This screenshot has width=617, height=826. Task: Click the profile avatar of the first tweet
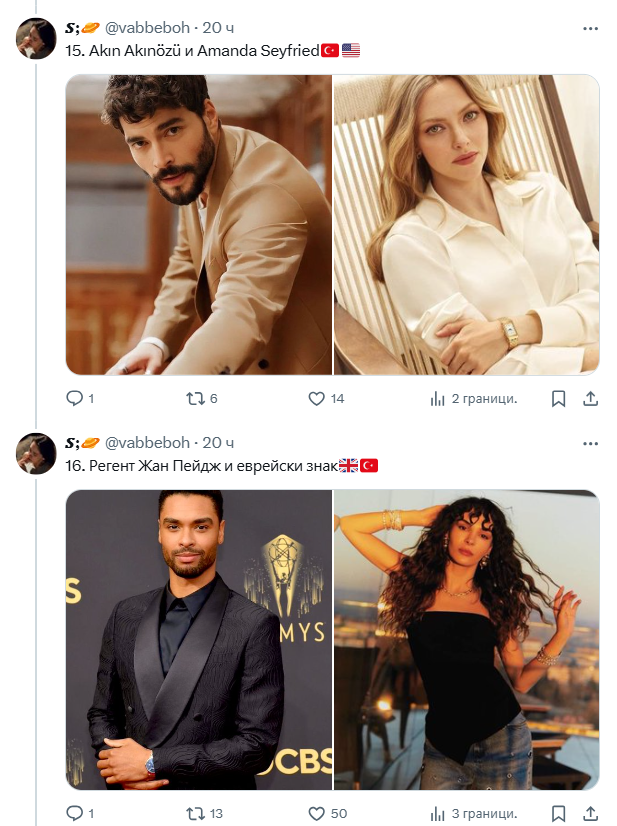pos(37,39)
